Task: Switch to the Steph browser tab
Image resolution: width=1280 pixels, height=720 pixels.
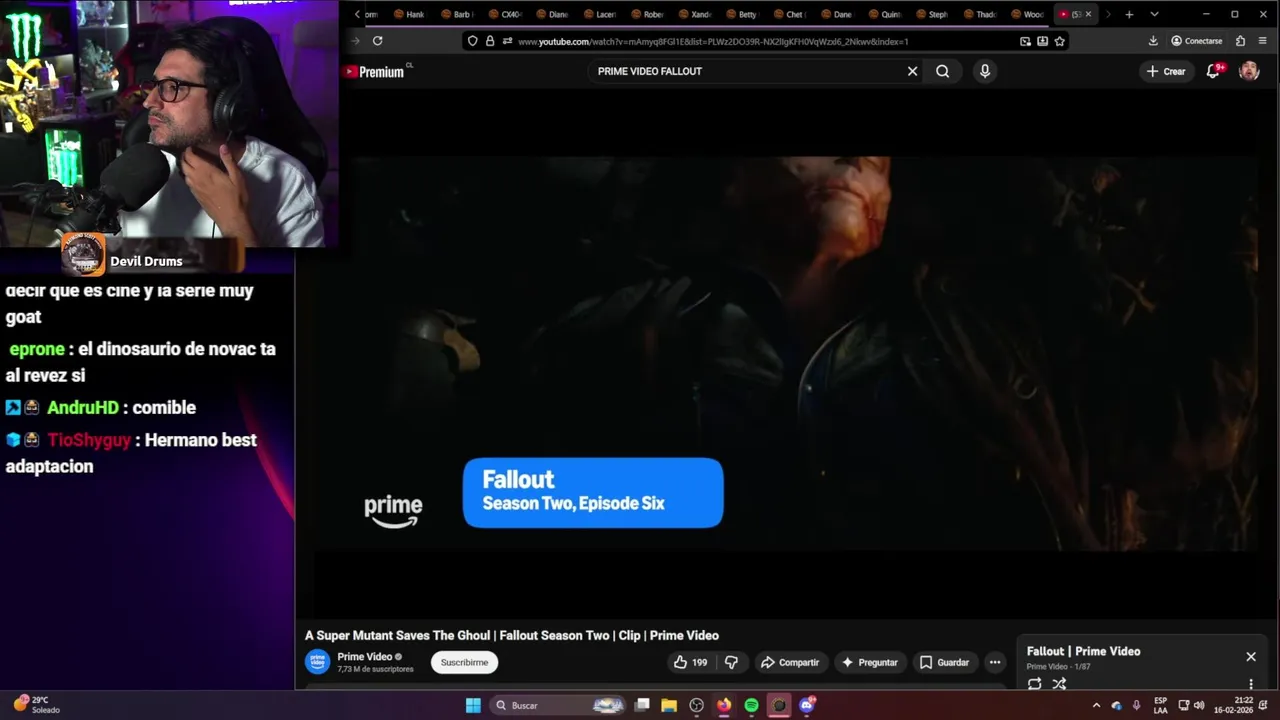Action: pos(932,15)
